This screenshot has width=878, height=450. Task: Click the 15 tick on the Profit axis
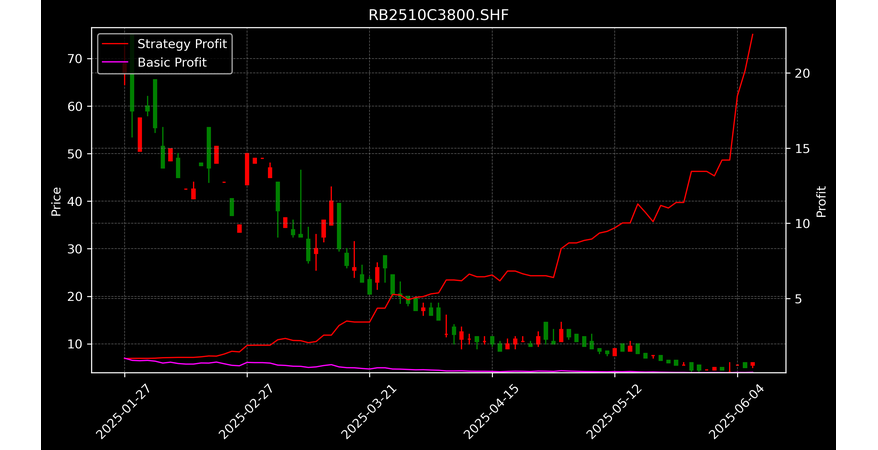[x=802, y=148]
